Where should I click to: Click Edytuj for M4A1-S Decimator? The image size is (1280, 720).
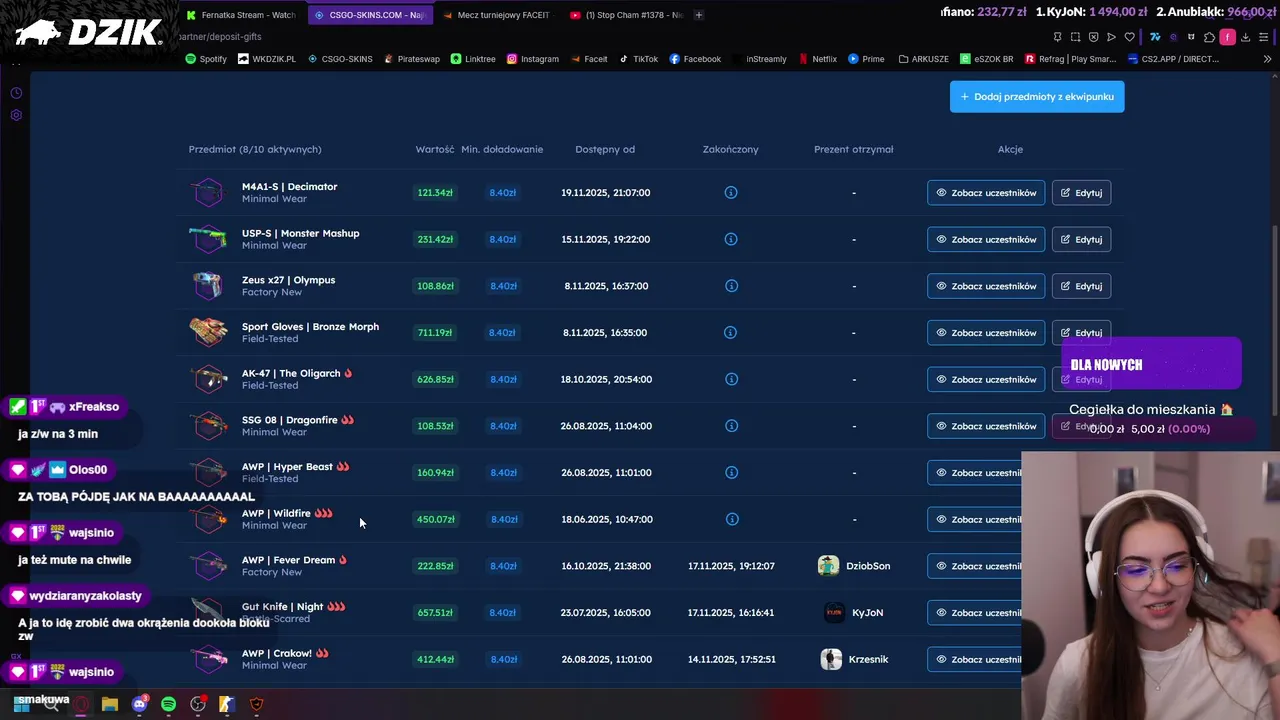coord(1081,192)
